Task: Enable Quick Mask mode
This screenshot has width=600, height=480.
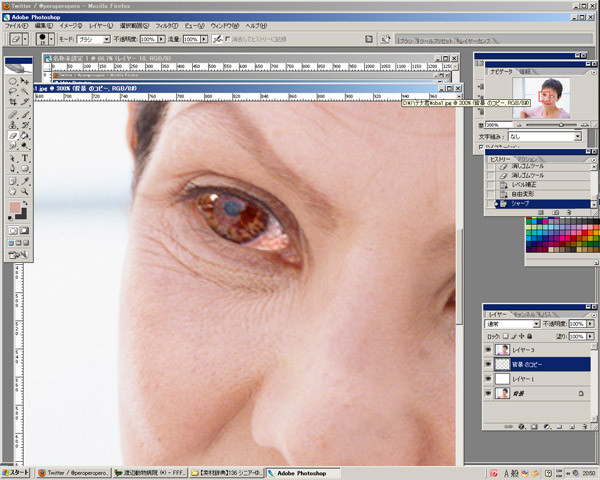Action: 24,230
